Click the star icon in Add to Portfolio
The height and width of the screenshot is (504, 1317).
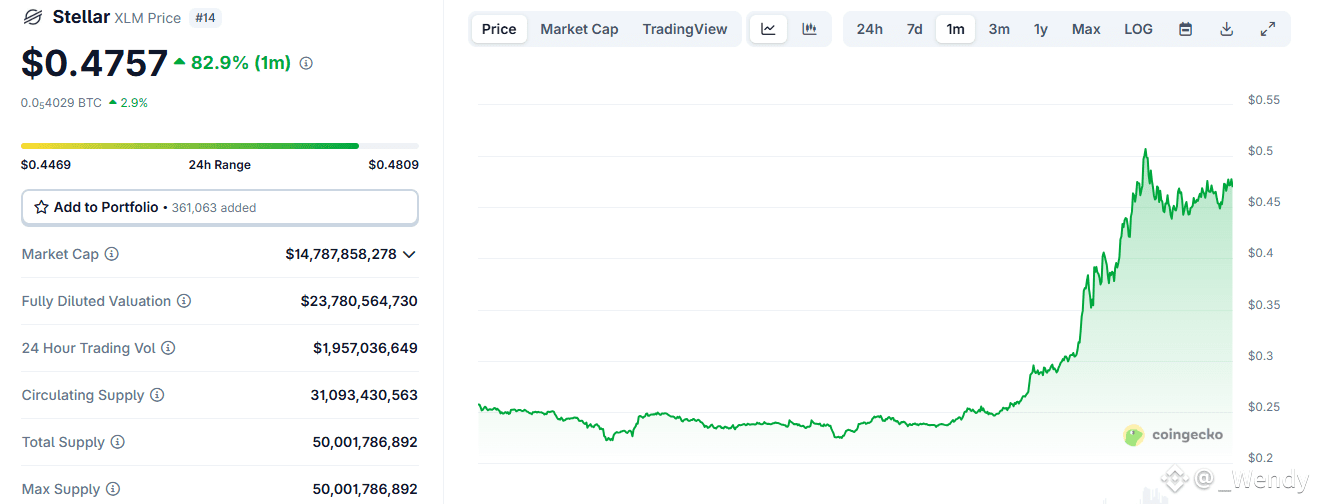click(41, 207)
